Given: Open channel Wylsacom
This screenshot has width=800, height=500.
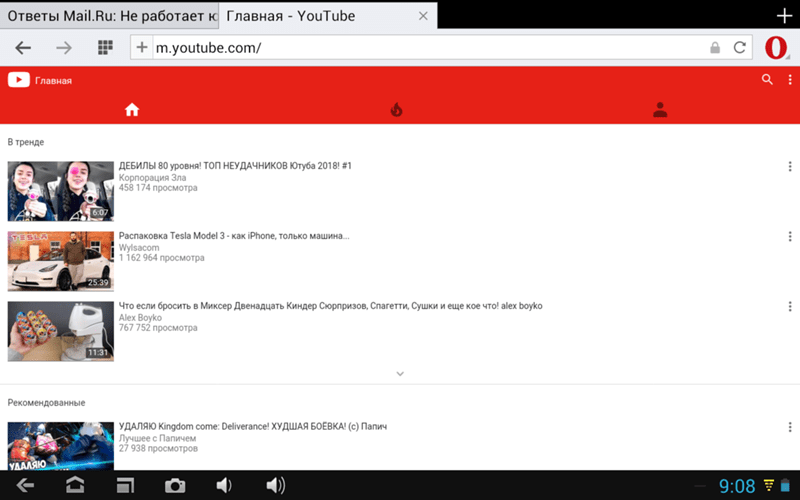Looking at the screenshot, I should (139, 247).
